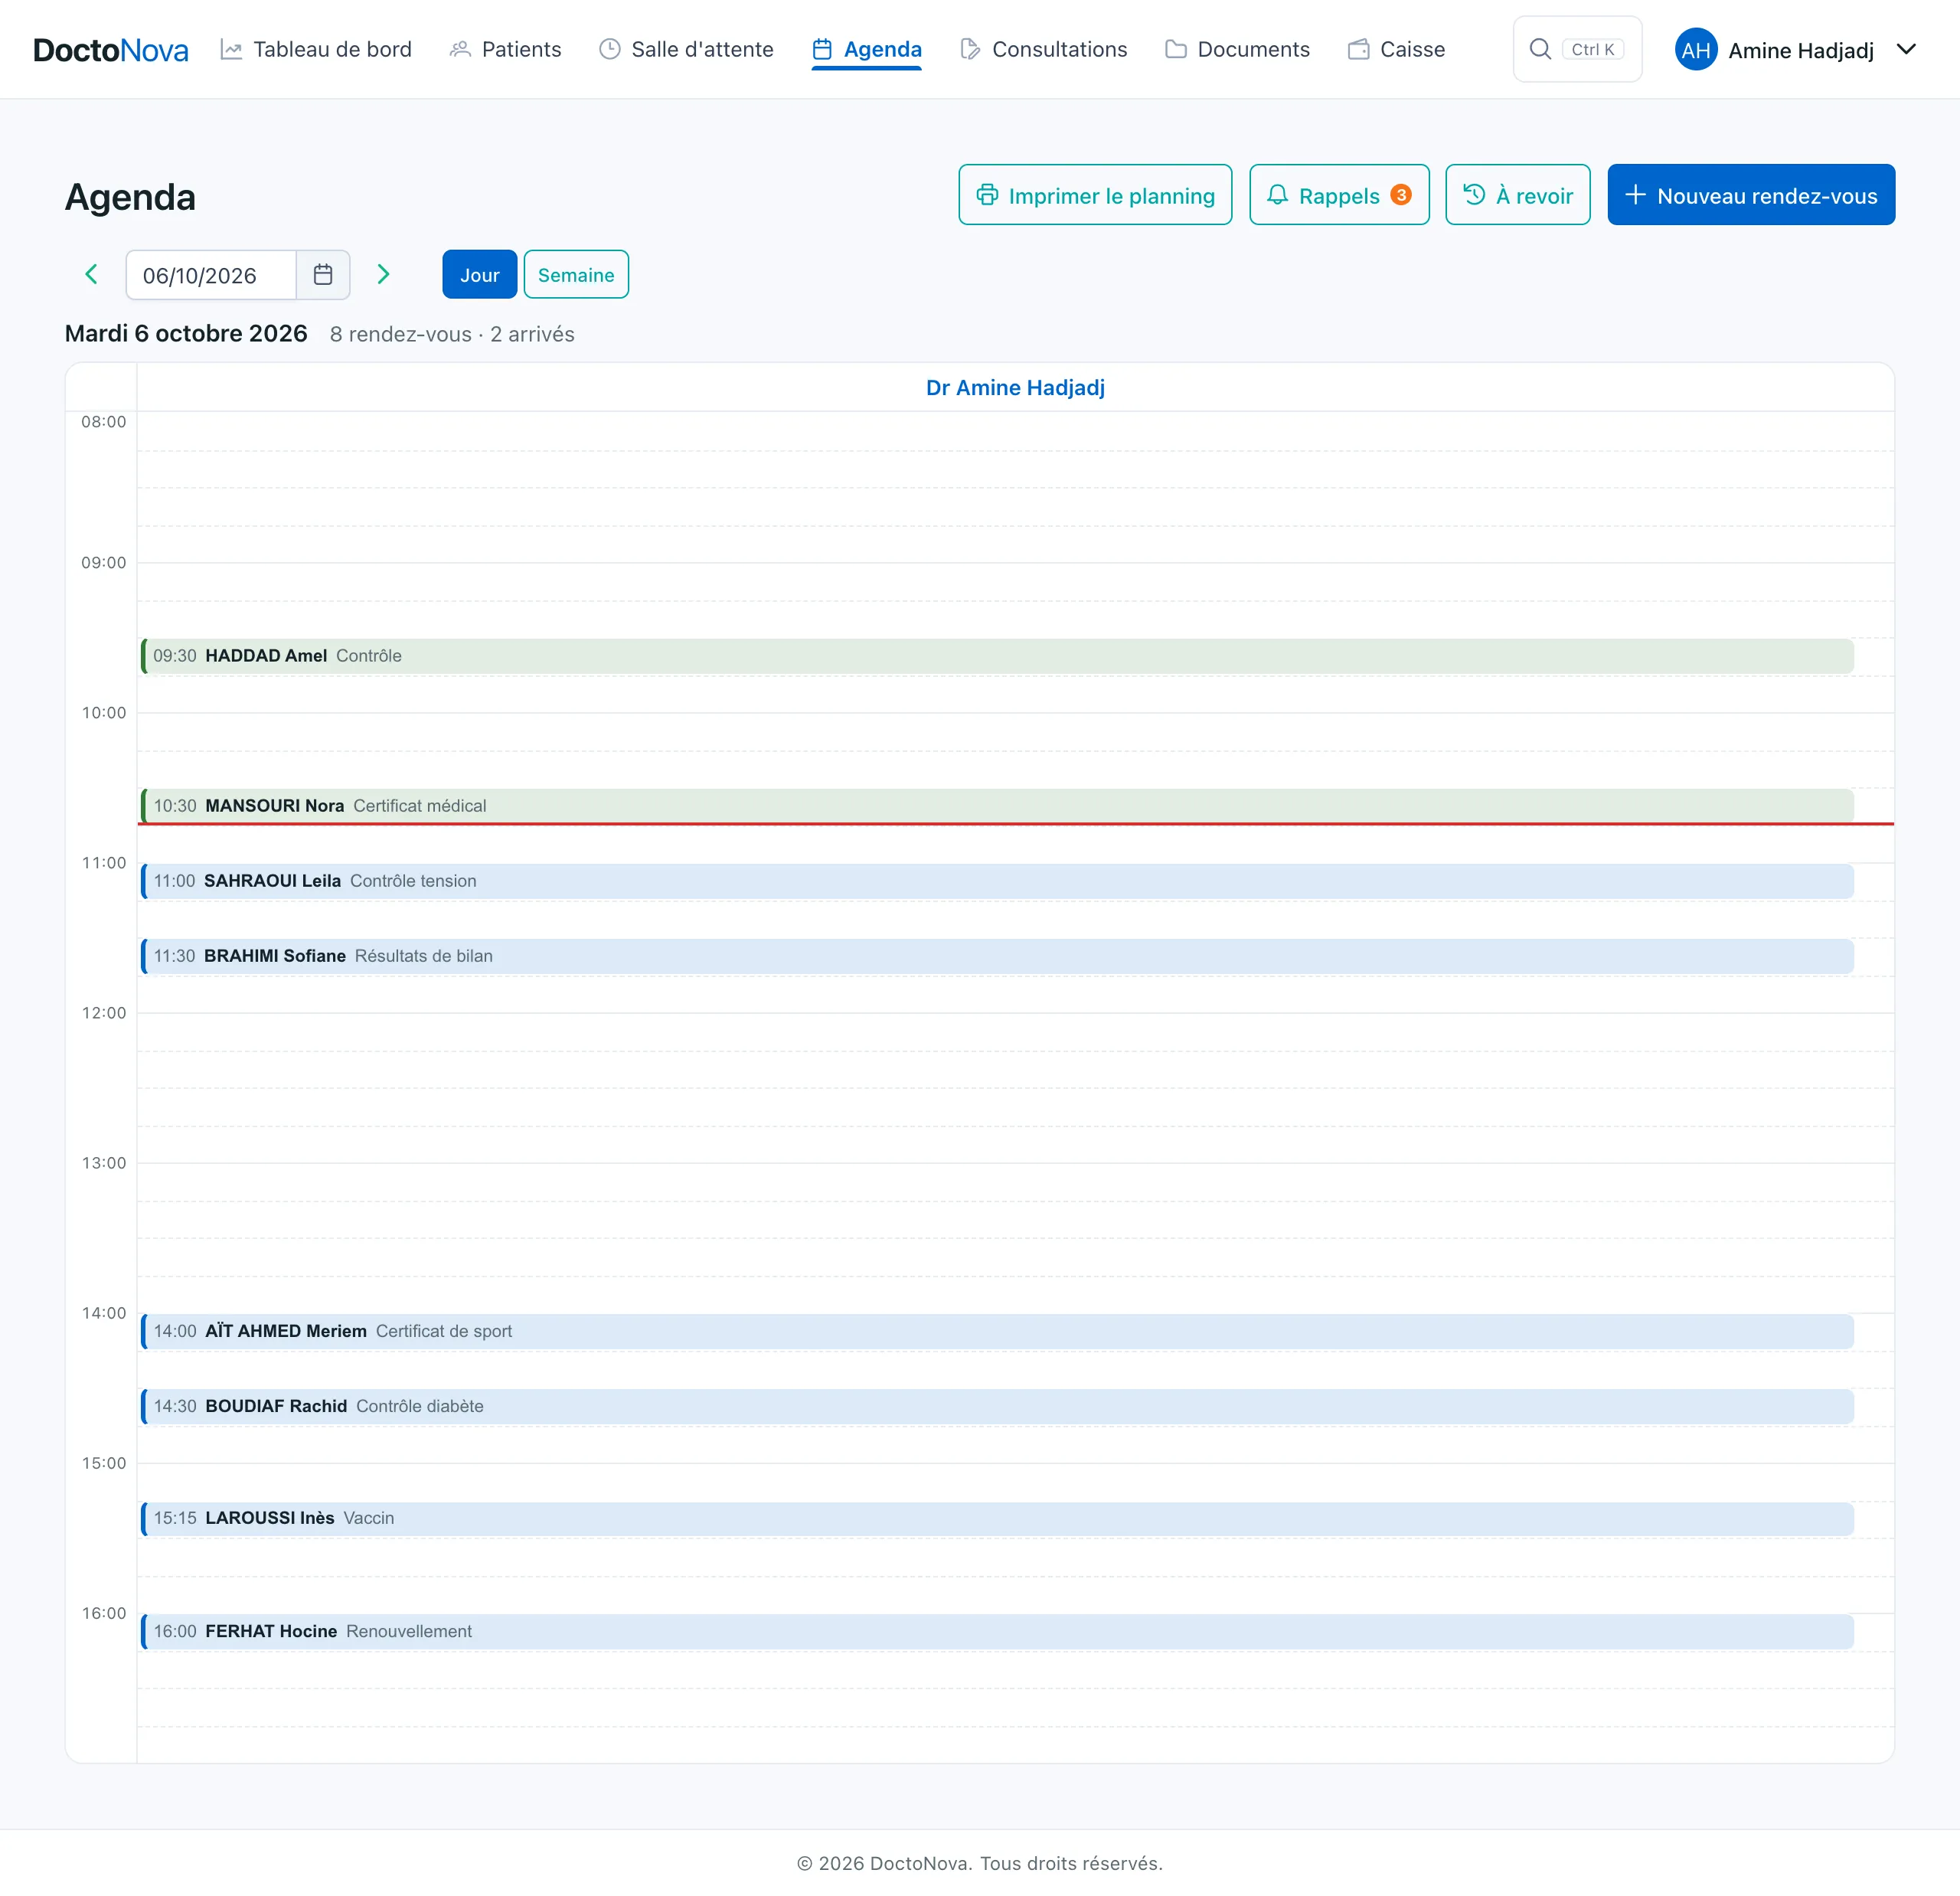Open the Caisse page
Viewport: 1960px width, 1896px height.
[1396, 49]
